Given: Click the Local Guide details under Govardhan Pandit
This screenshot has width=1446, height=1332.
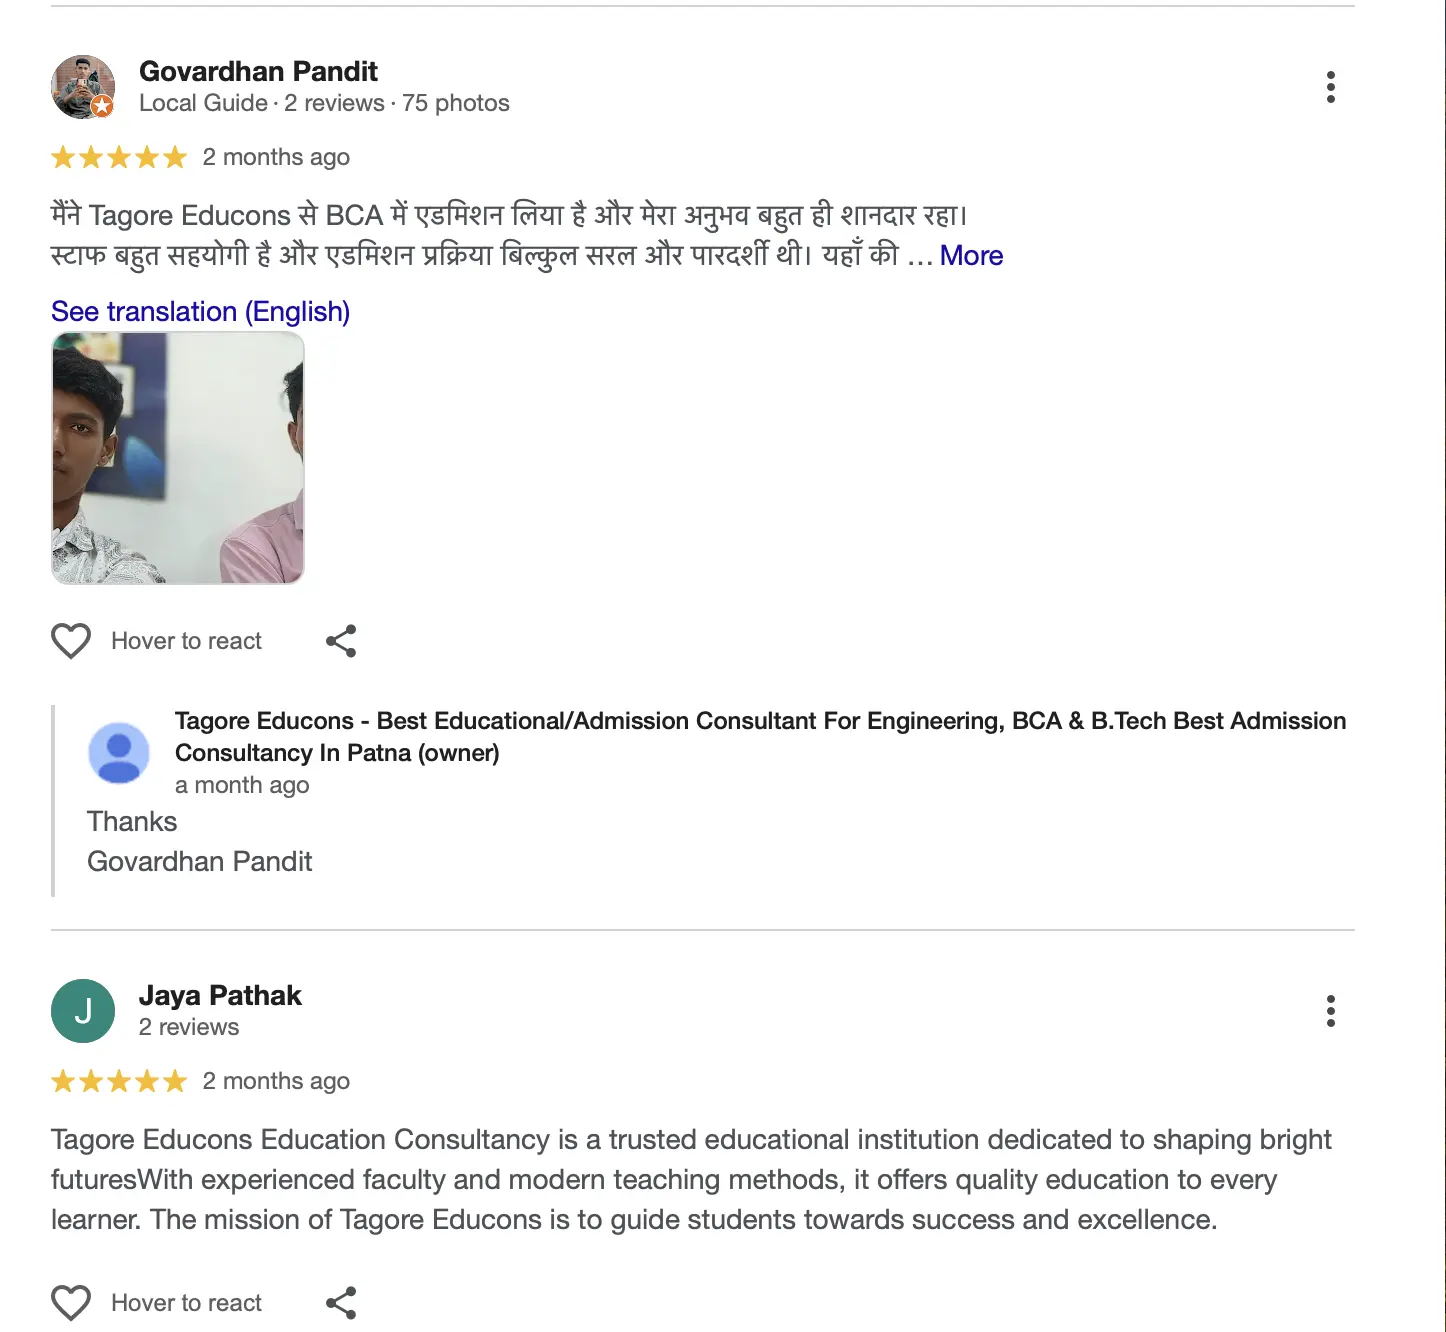Looking at the screenshot, I should coord(324,103).
